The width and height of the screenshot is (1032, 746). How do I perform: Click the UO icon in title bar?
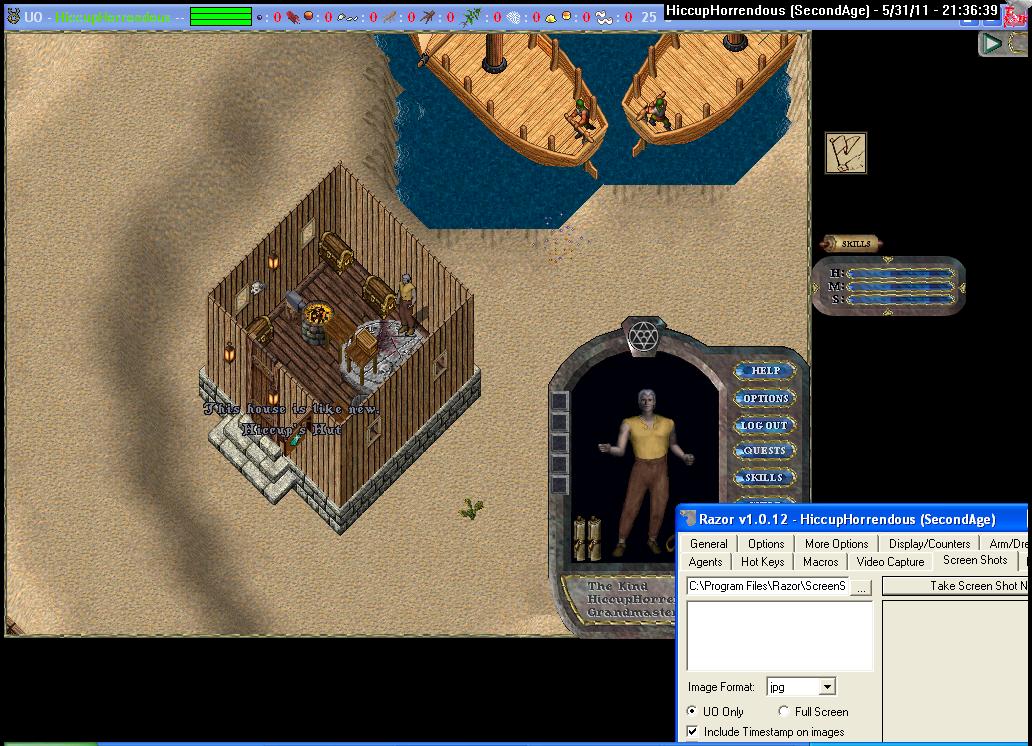tap(13, 16)
